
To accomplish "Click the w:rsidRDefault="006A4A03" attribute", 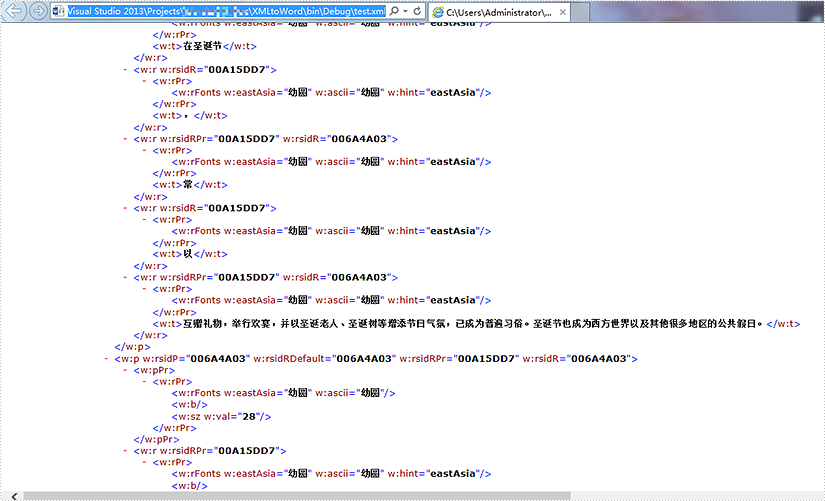I will [x=325, y=358].
